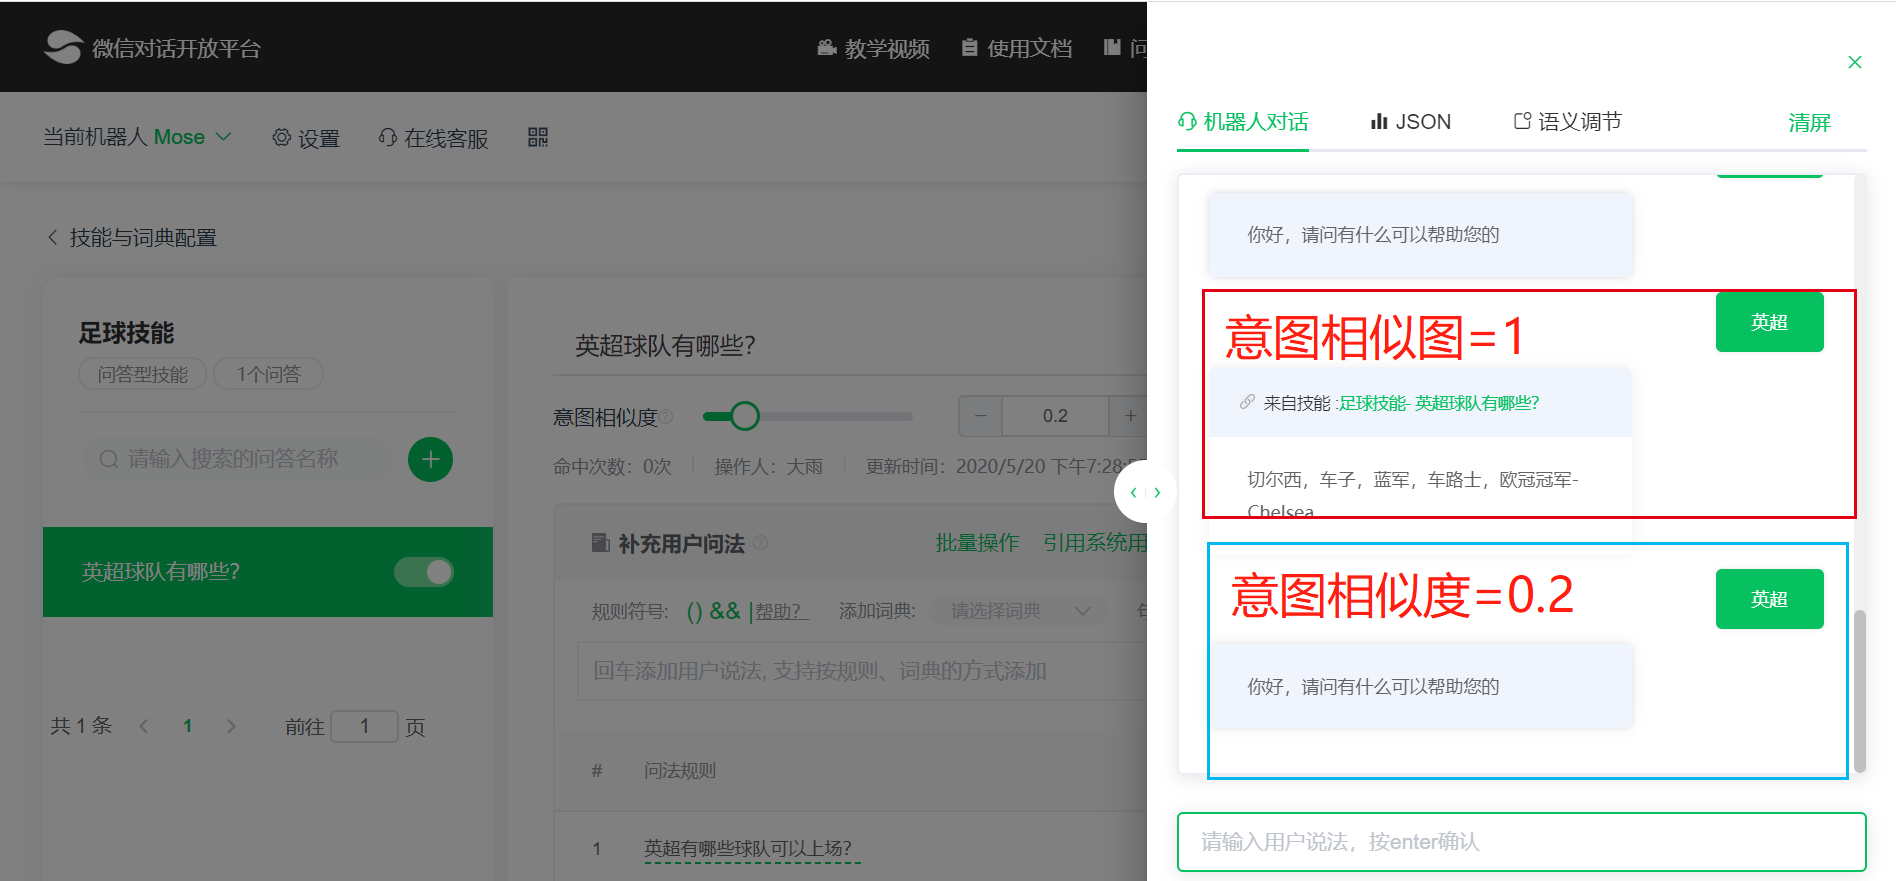Add a new Q&A with plus button
Image resolution: width=1896 pixels, height=881 pixels.
[430, 459]
